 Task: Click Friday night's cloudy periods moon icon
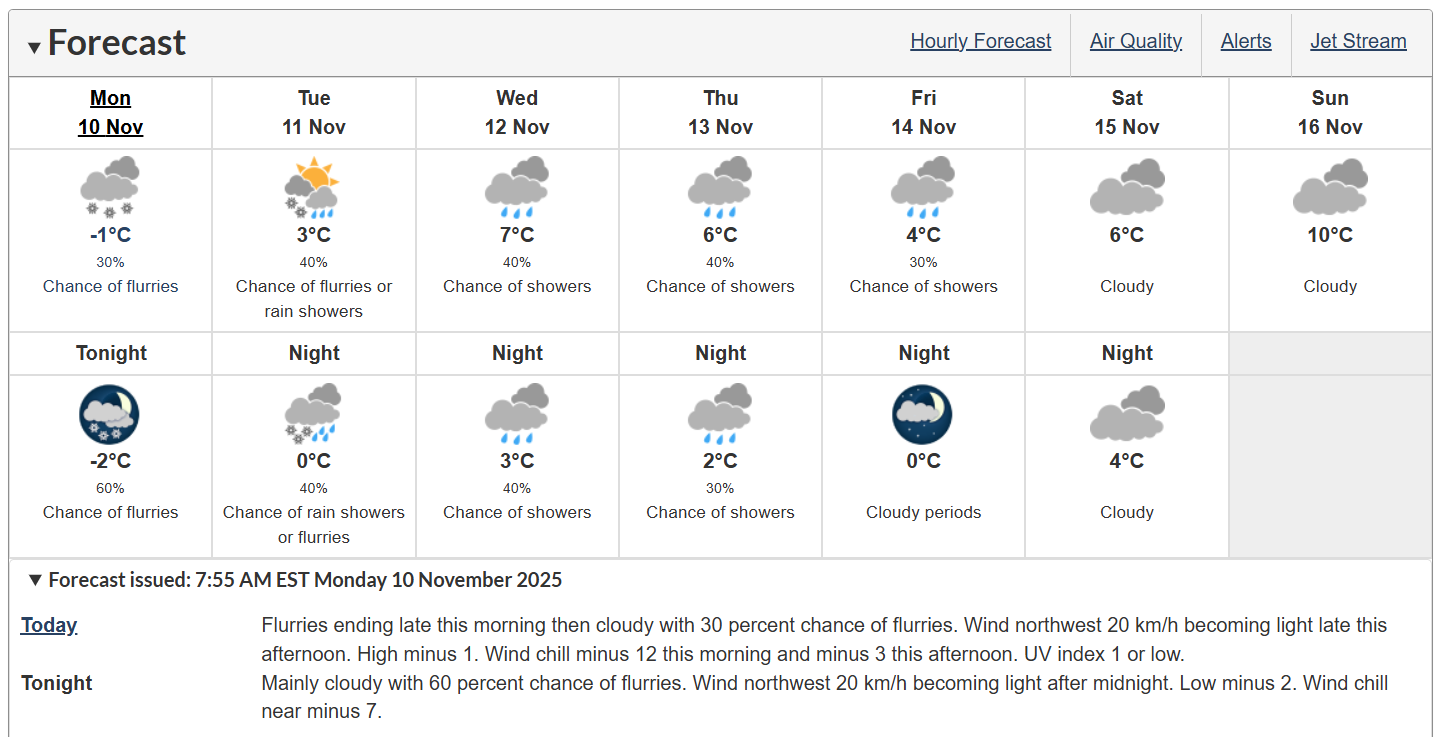tap(923, 414)
